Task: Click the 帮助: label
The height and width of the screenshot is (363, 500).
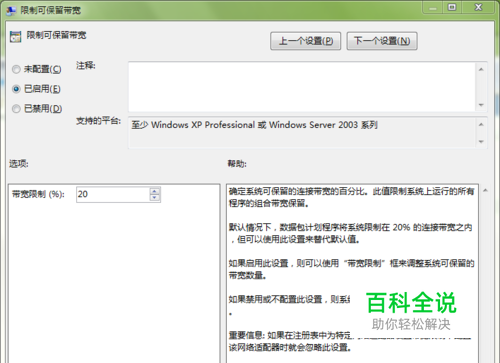Action: 237,164
